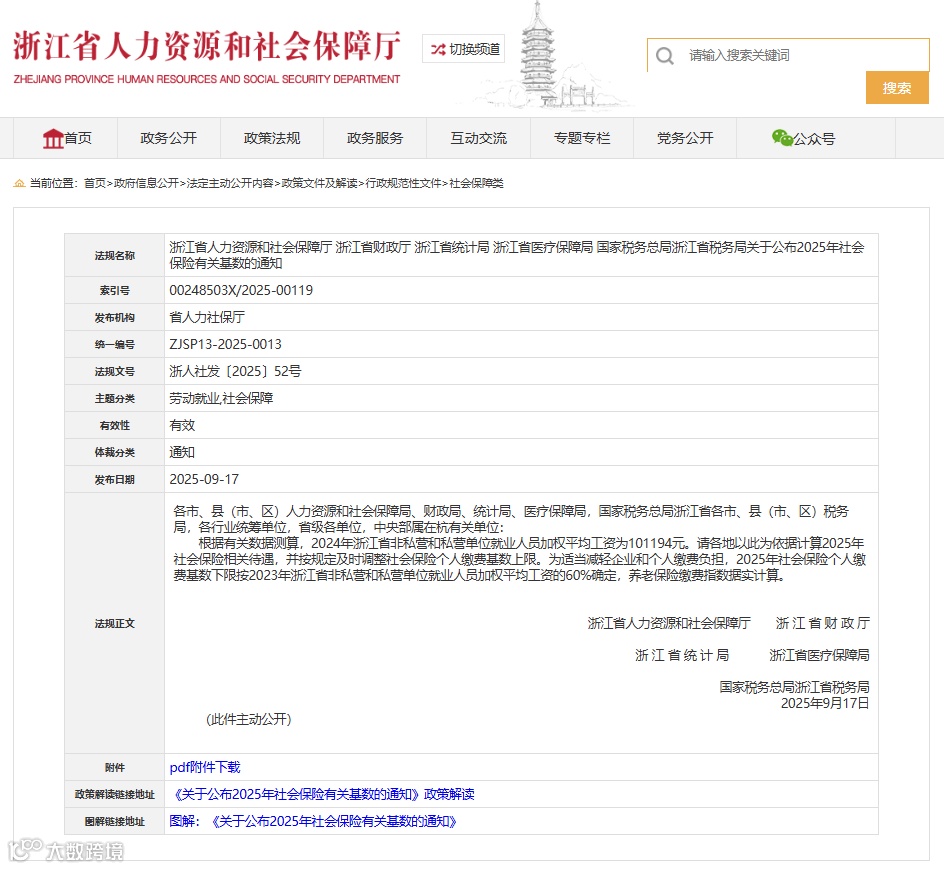Screen dimensions: 944x869
Task: Click the document number 浙人社发〔2025〕52号
Action: pyautogui.click(x=235, y=372)
